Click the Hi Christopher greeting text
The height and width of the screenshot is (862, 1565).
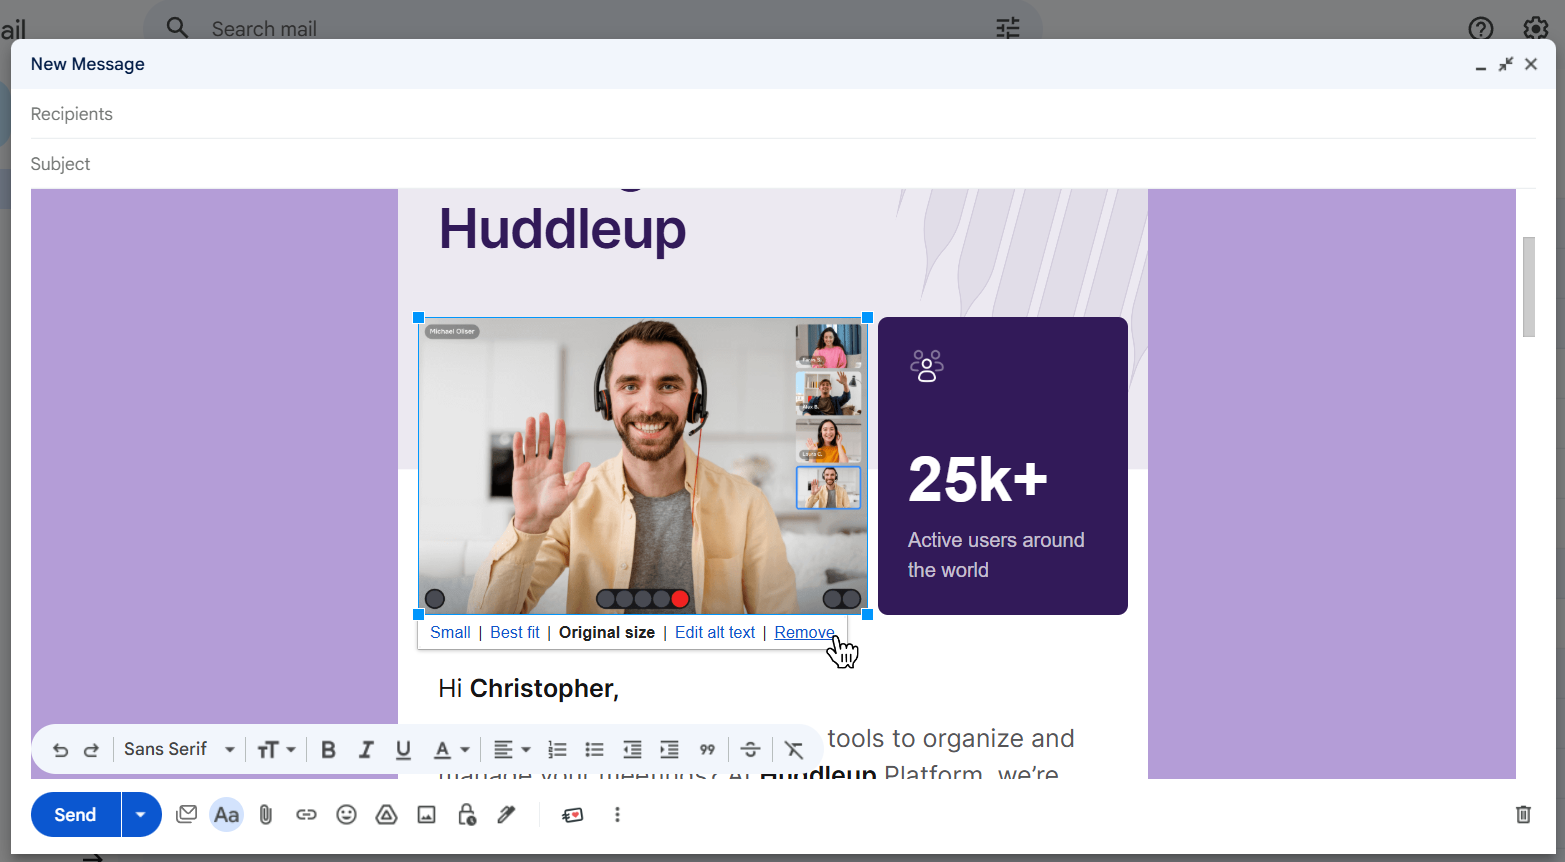coord(528,689)
